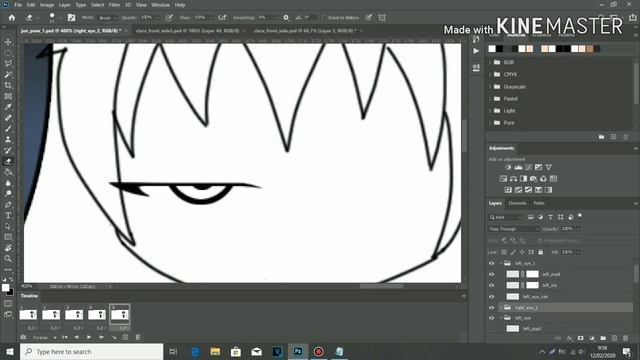
Task: Select the Horizontal Type tool
Action: 8,216
